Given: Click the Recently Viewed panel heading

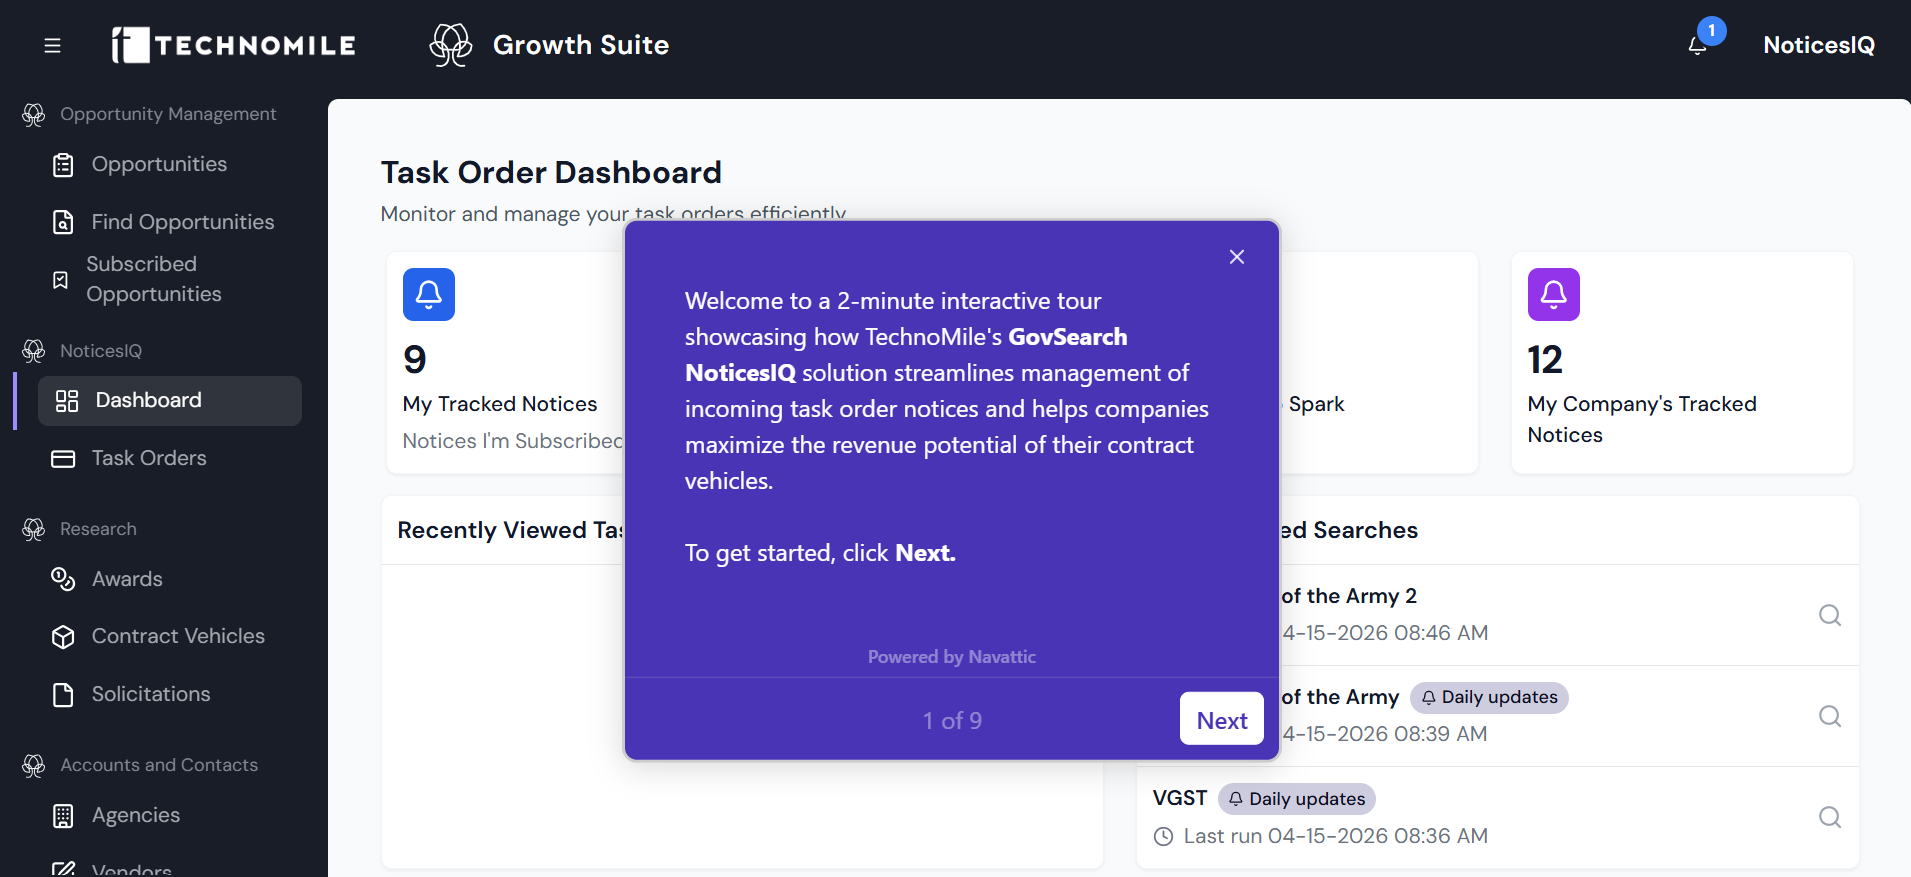Looking at the screenshot, I should click(x=510, y=530).
